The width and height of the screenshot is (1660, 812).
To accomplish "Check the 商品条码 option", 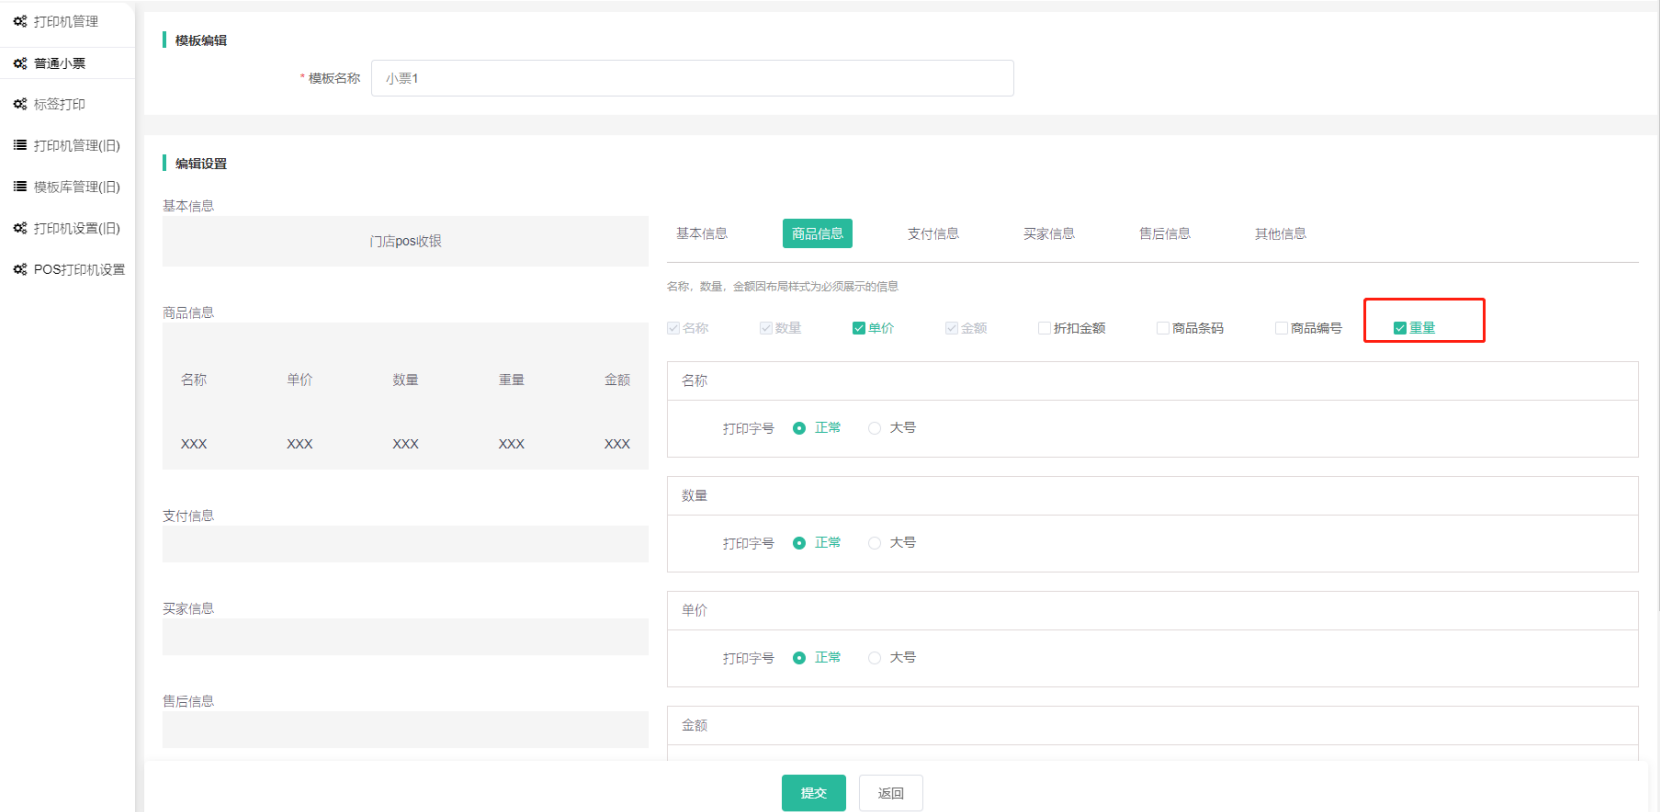I will point(1163,328).
